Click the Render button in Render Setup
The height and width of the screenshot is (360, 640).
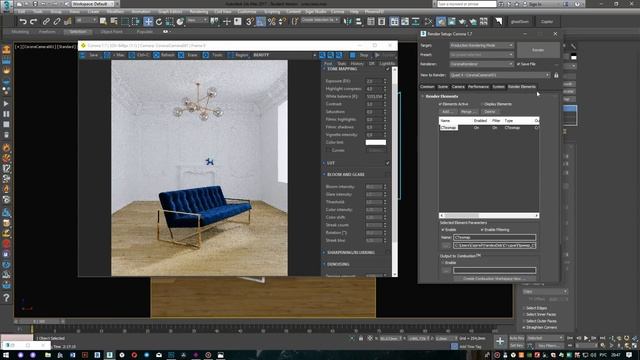(538, 50)
